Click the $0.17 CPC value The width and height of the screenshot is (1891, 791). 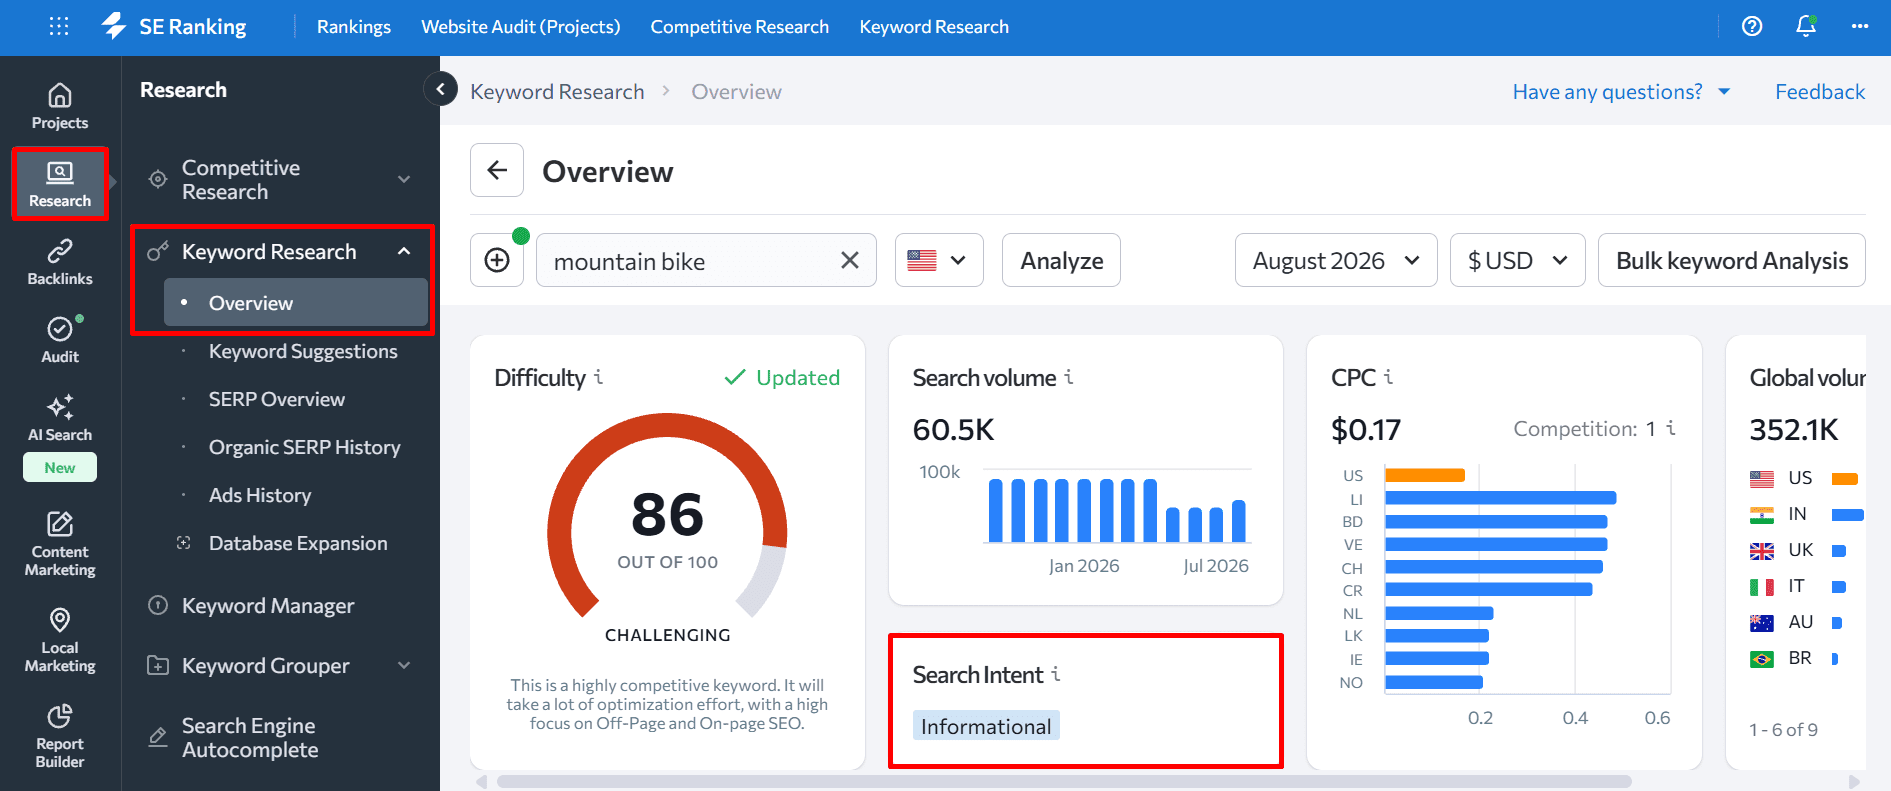1366,429
